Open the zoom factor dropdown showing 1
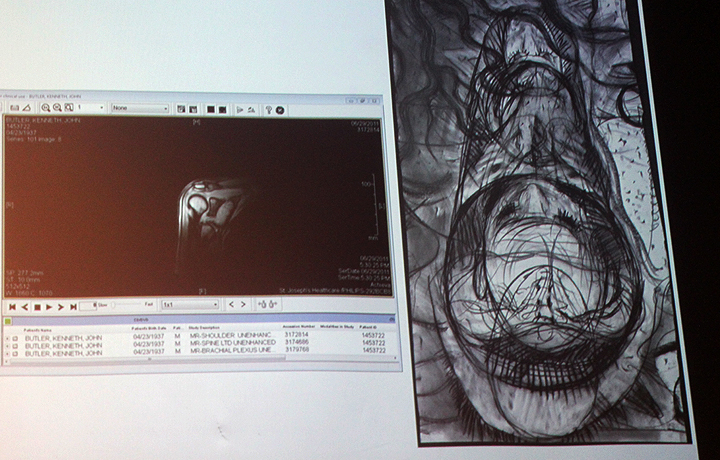Image resolution: width=720 pixels, height=460 pixels. click(x=91, y=108)
